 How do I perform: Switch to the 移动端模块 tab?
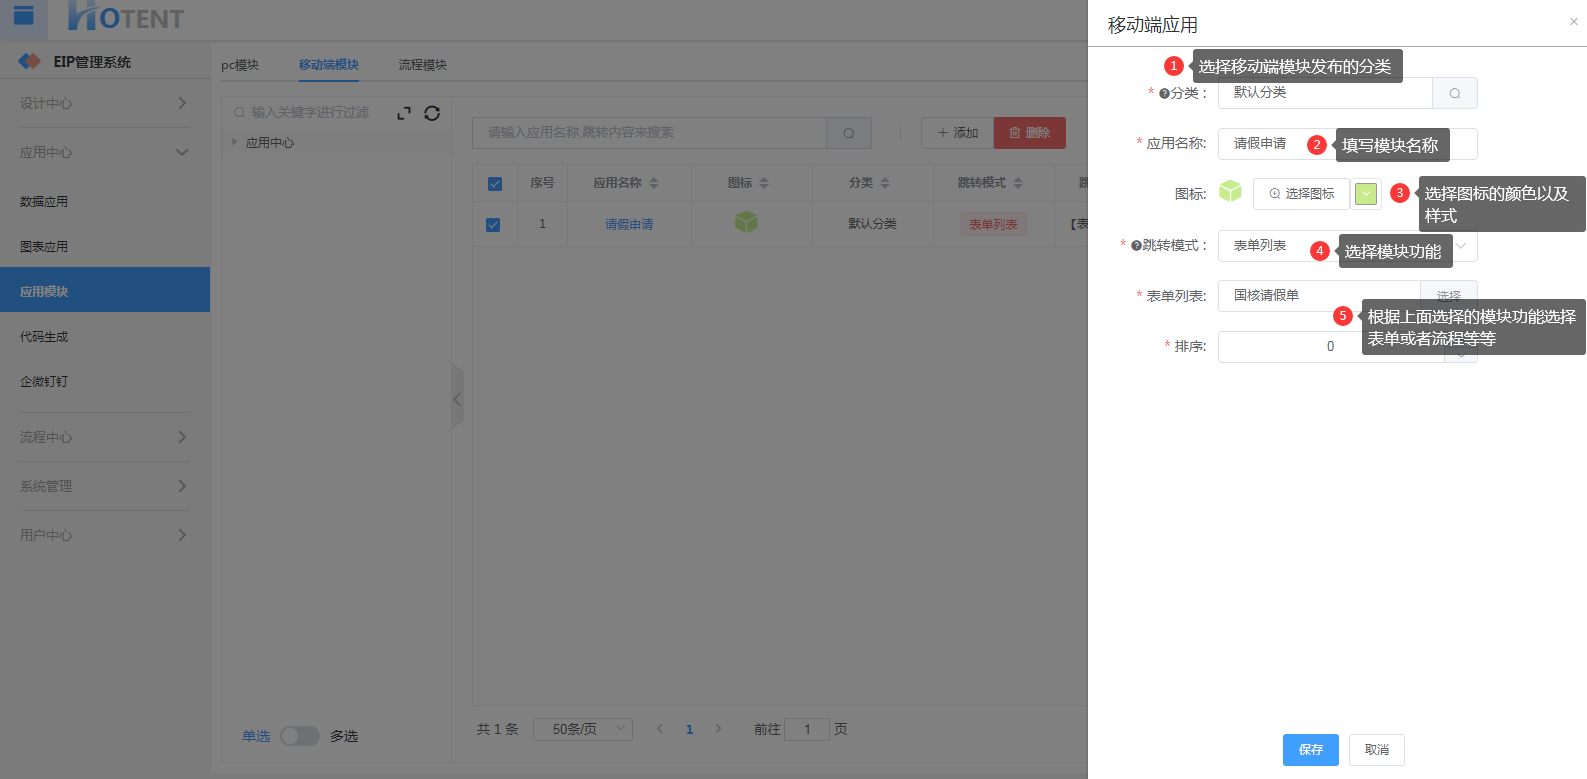[329, 65]
